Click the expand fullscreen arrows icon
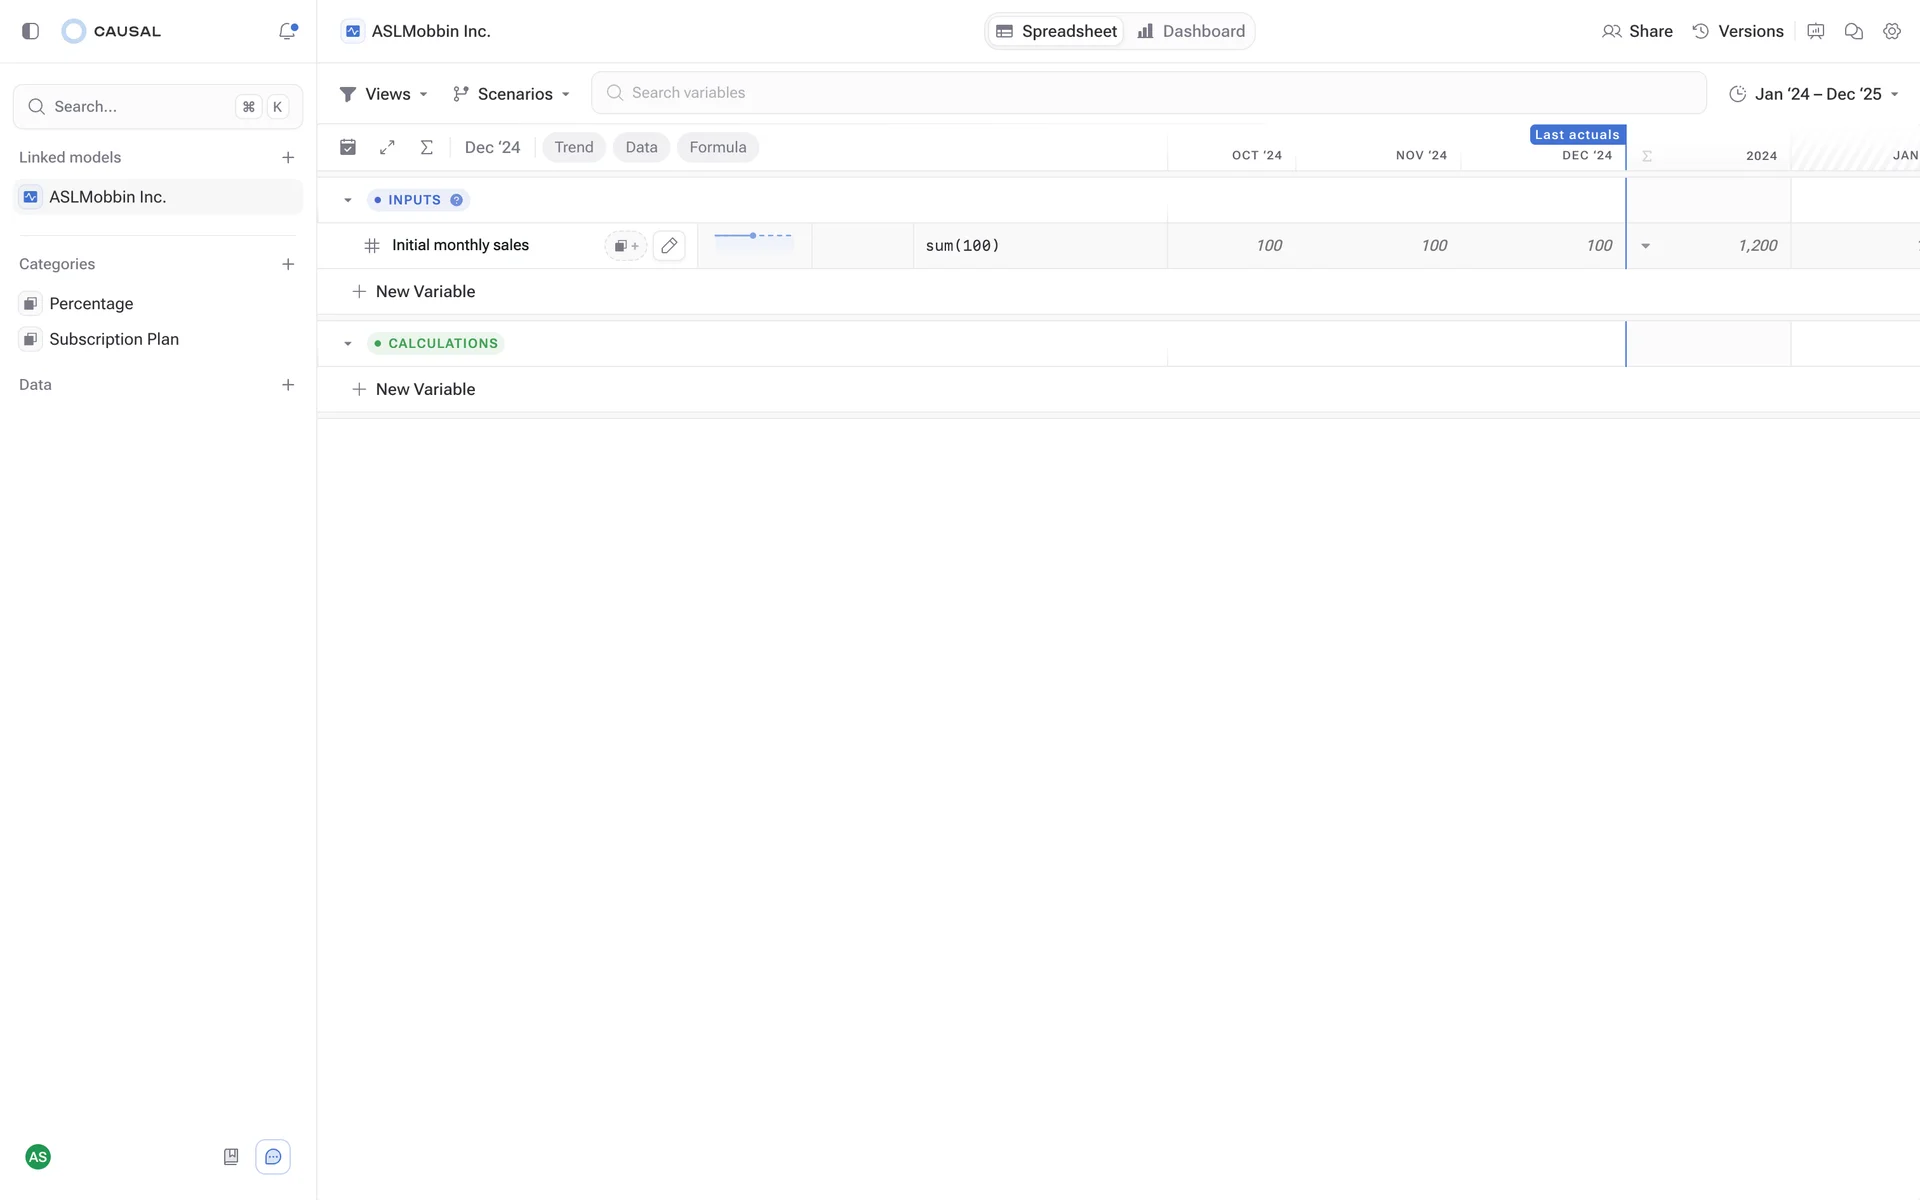Image resolution: width=1920 pixels, height=1200 pixels. 387,147
